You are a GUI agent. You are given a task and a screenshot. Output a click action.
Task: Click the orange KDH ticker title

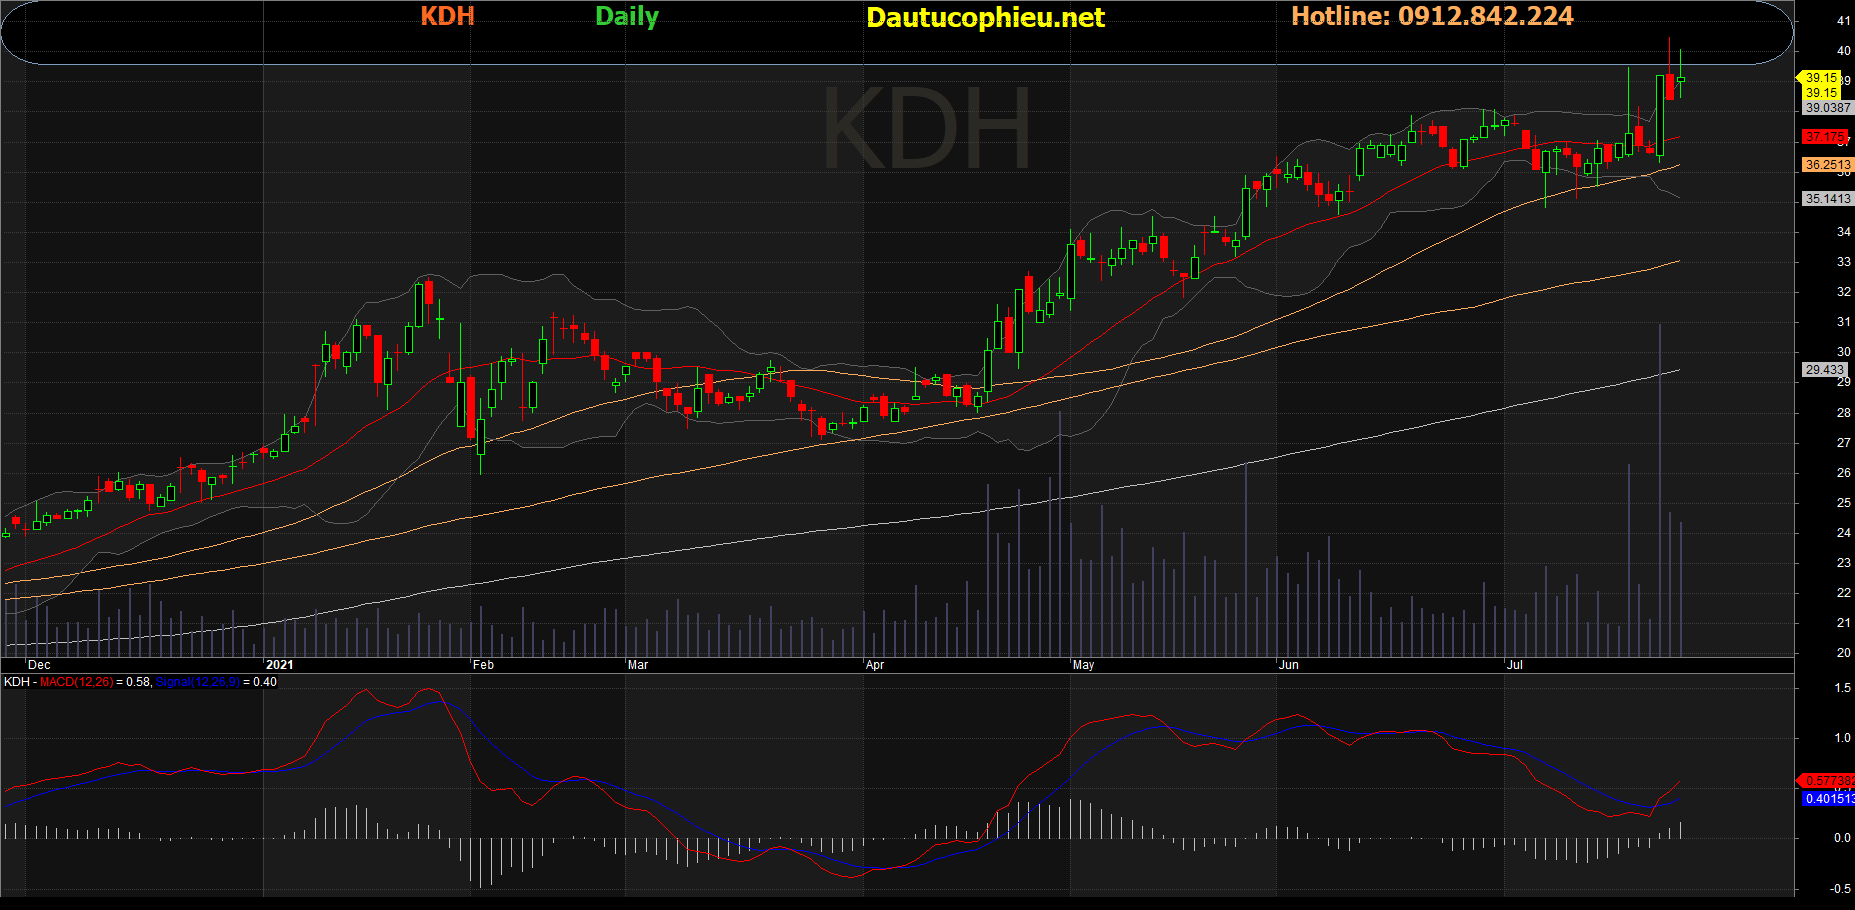(x=447, y=17)
